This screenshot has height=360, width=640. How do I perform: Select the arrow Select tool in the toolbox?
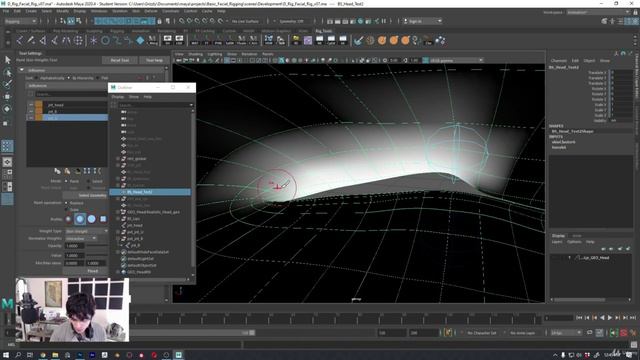7,60
